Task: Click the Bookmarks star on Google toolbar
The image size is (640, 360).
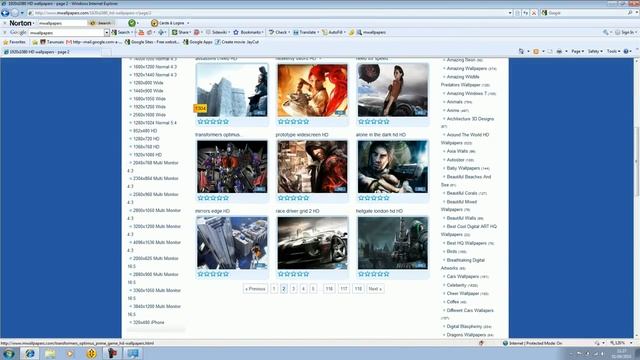Action: tap(236, 32)
